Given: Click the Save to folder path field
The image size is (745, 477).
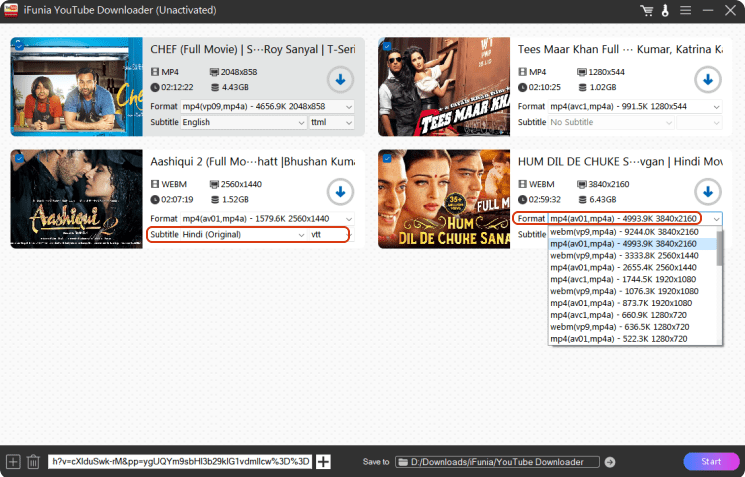Looking at the screenshot, I should (x=497, y=462).
